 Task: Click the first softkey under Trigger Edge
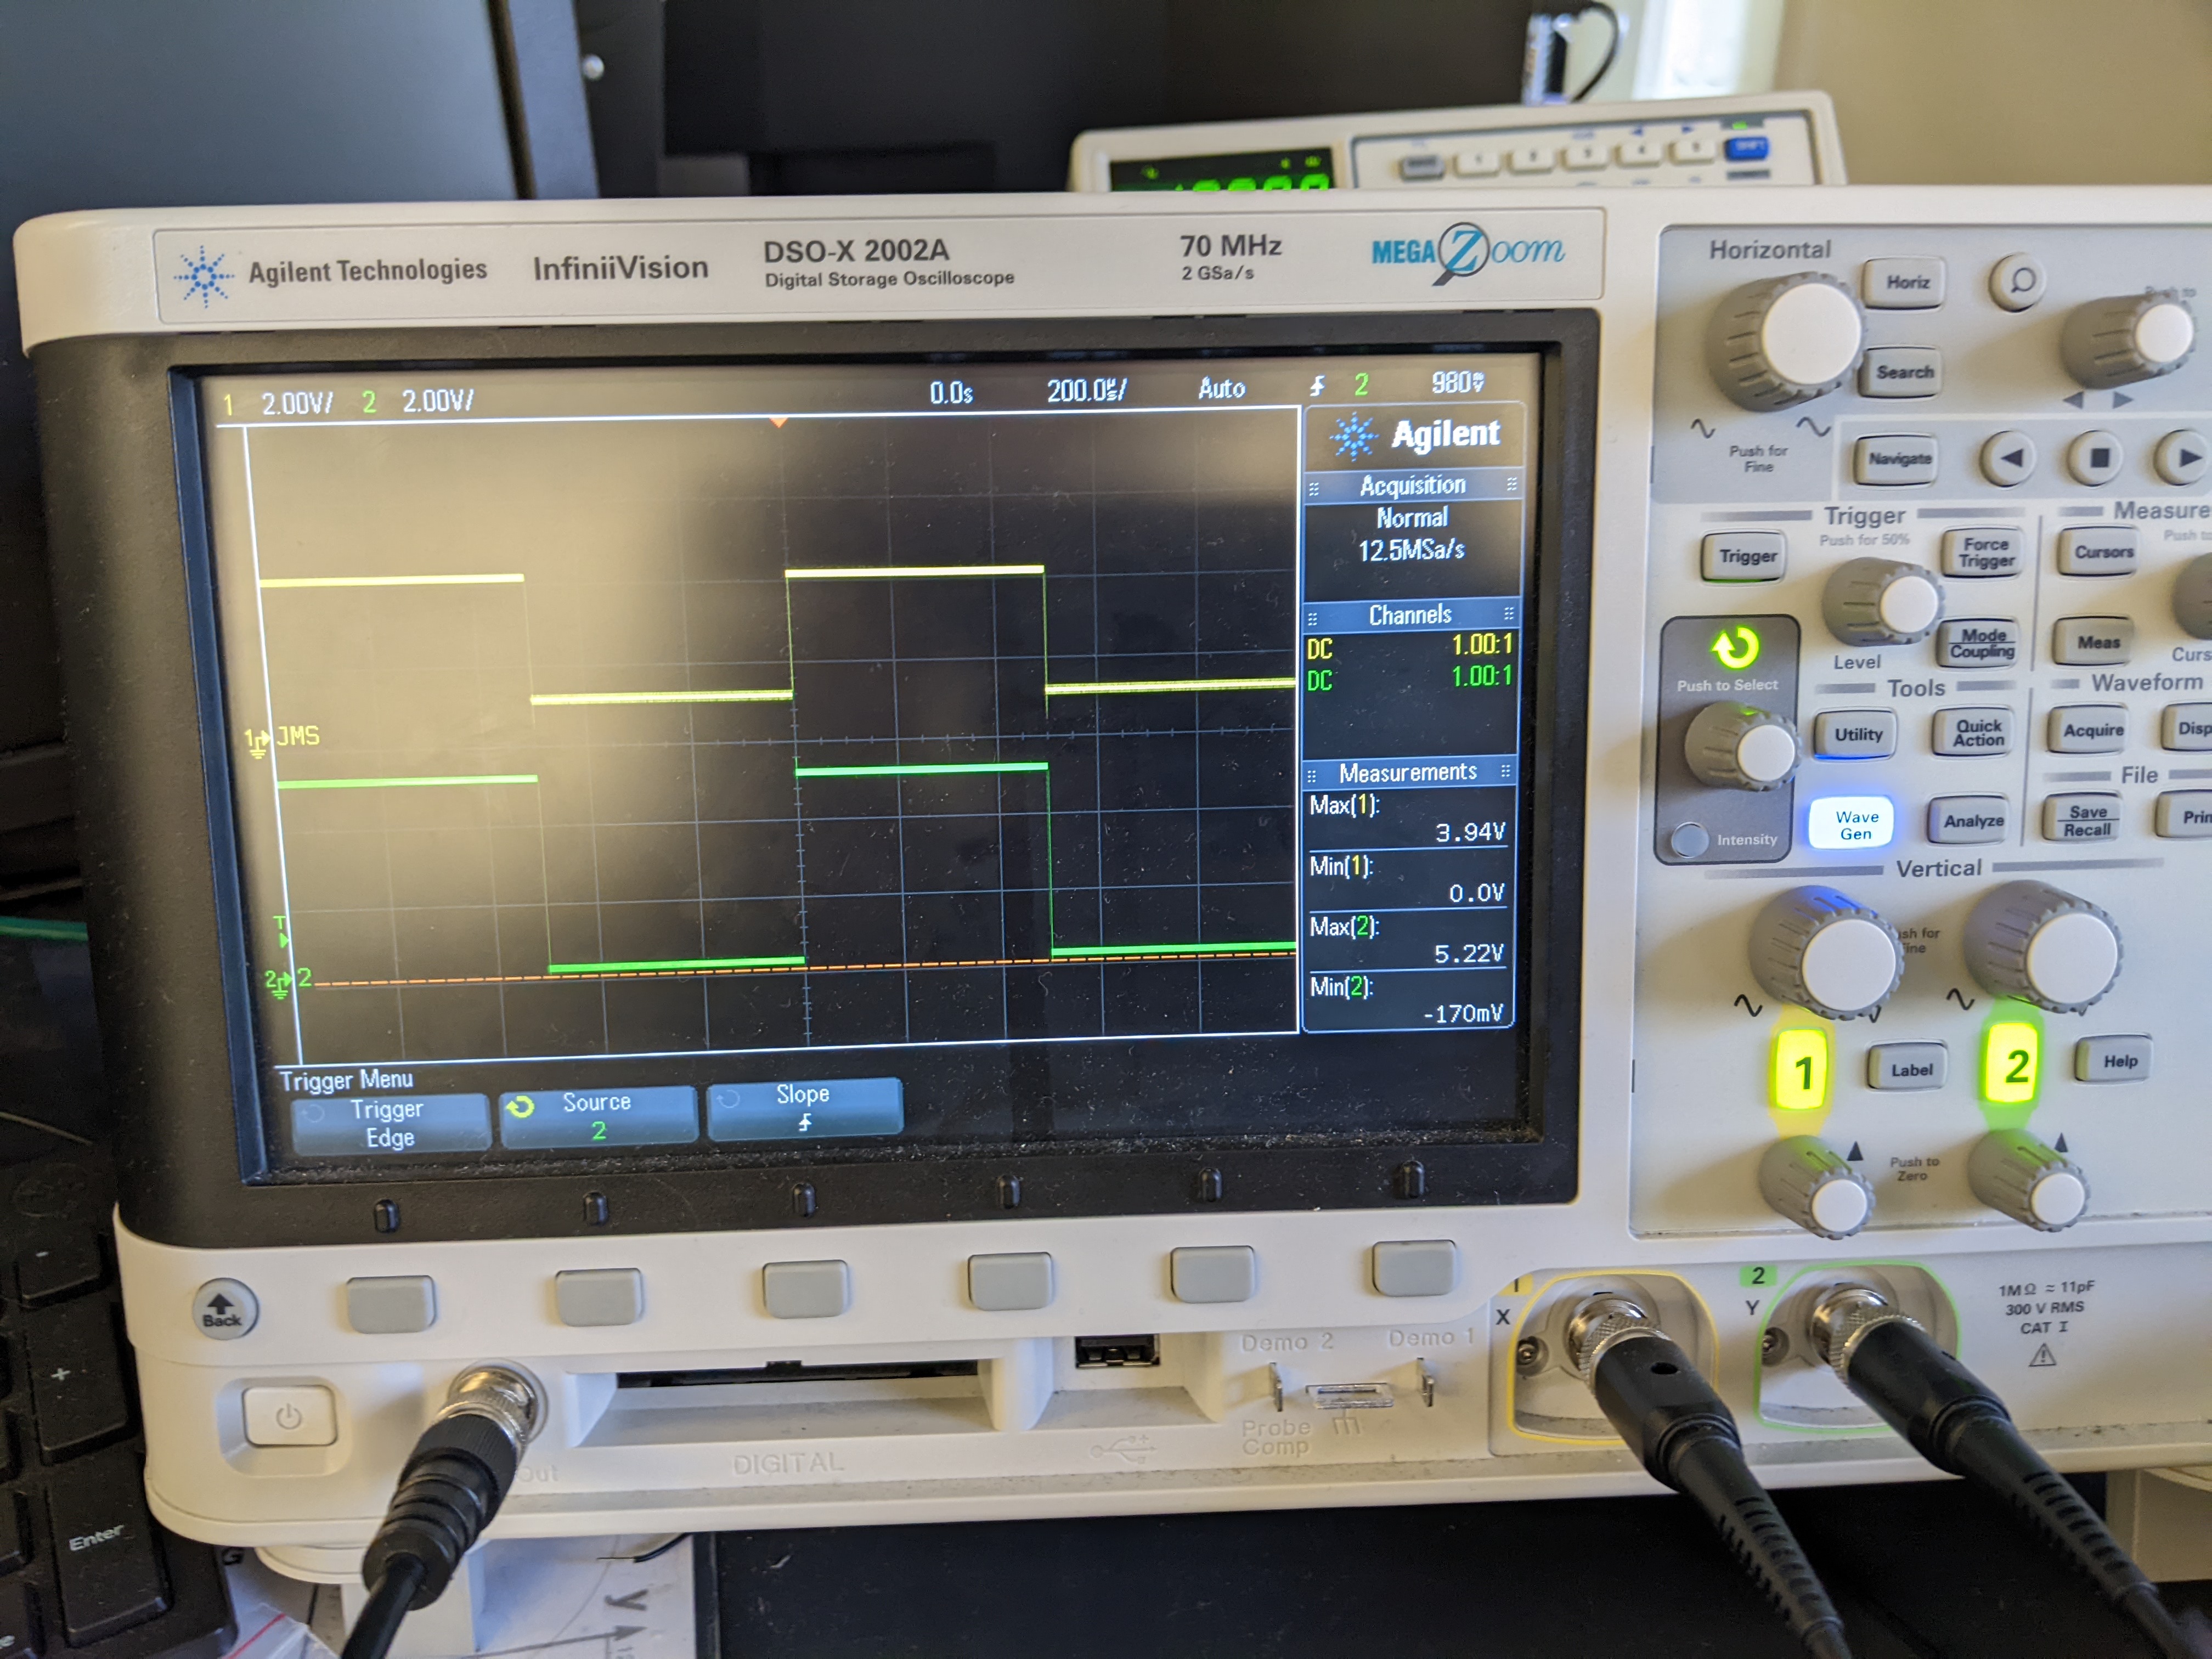point(390,1305)
